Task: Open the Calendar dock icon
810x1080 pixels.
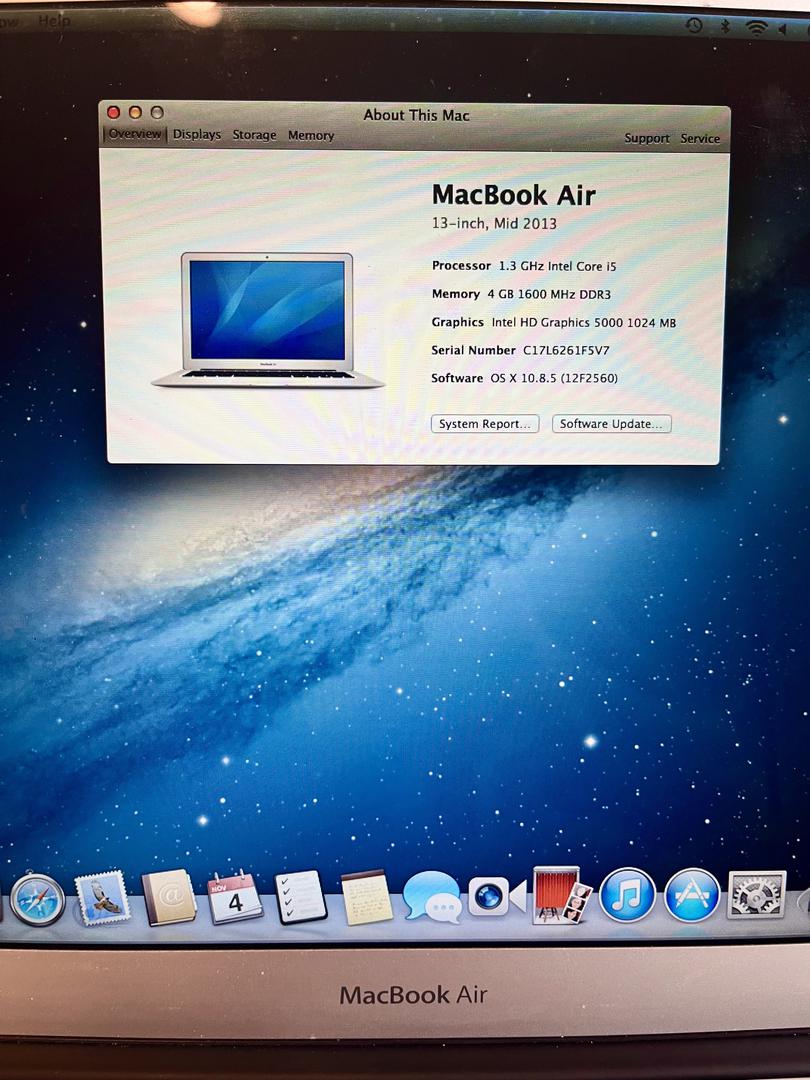Action: (235, 897)
